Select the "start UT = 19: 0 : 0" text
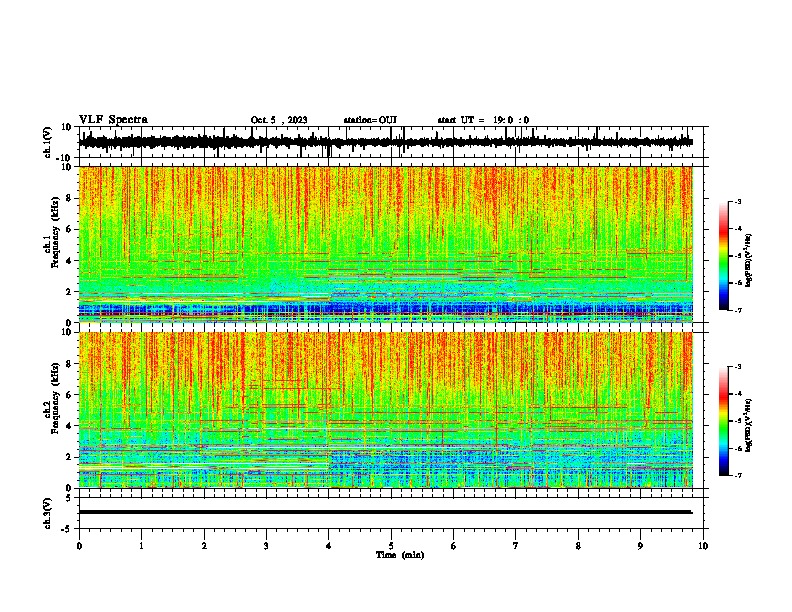The width and height of the screenshot is (792, 612). pyautogui.click(x=483, y=120)
